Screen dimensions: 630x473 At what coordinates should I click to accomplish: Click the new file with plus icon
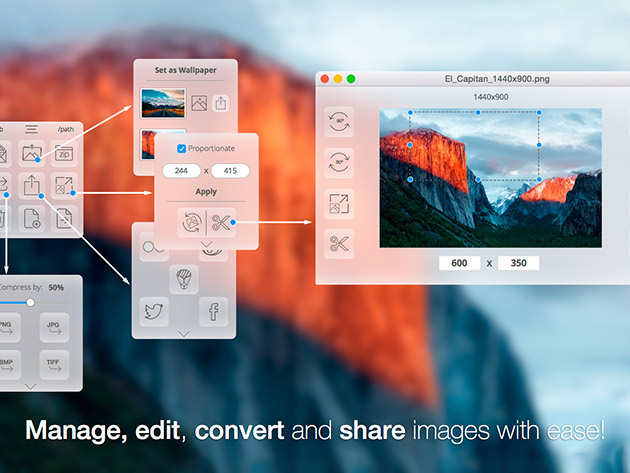coord(31,218)
